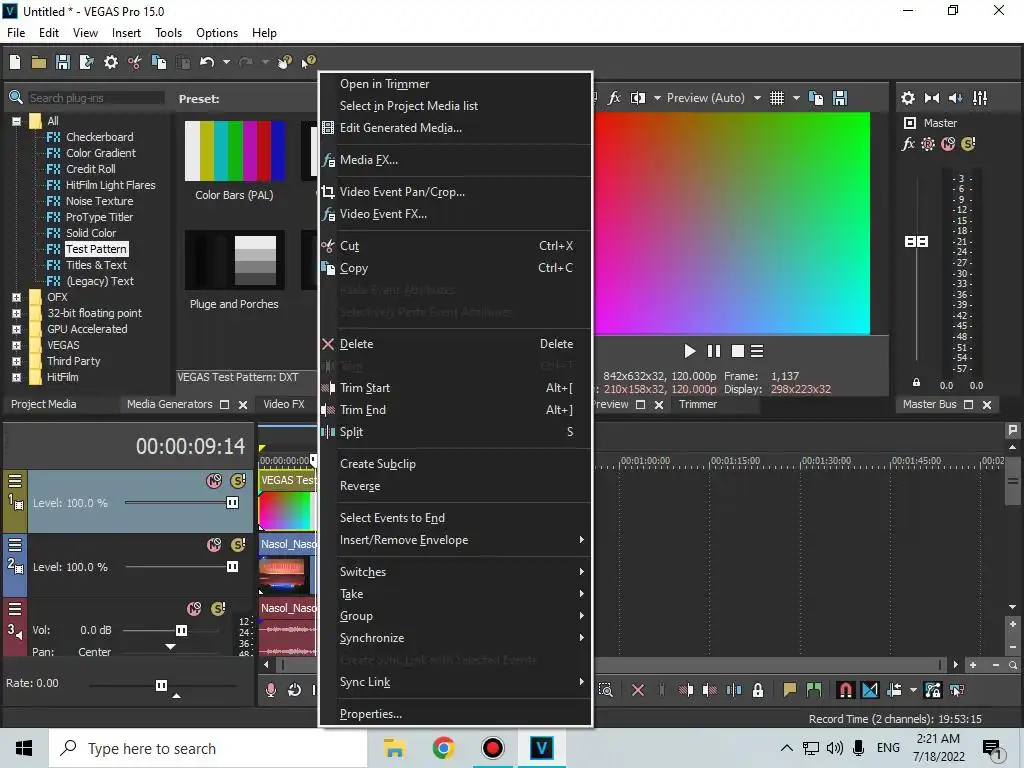
Task: Copy snapshot to clipboard in preview
Action: tap(816, 98)
